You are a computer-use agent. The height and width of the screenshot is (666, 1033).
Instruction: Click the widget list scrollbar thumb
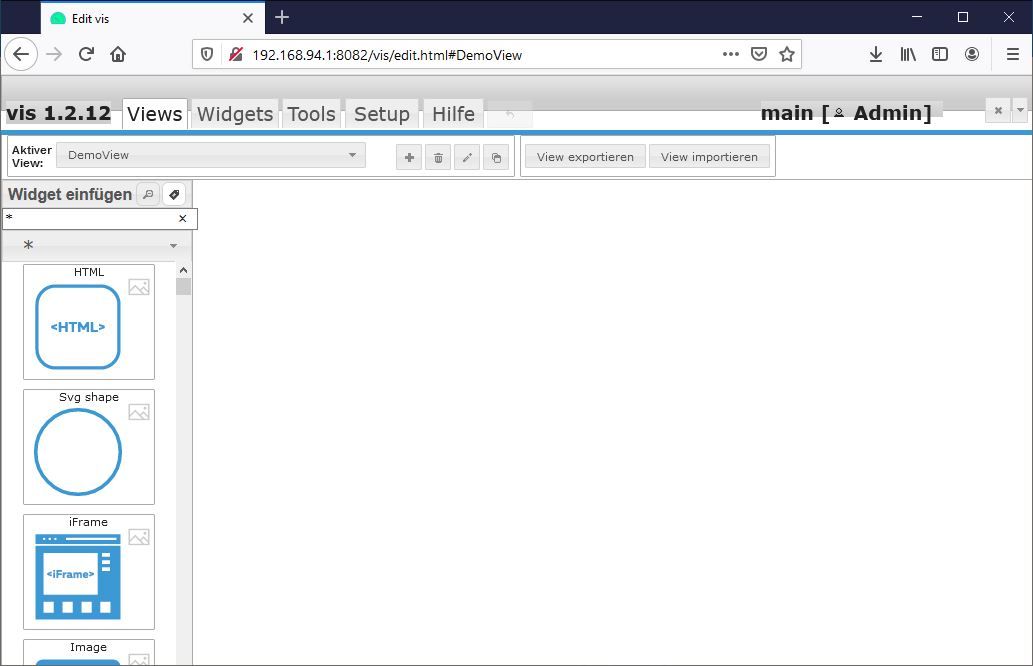coord(183,286)
